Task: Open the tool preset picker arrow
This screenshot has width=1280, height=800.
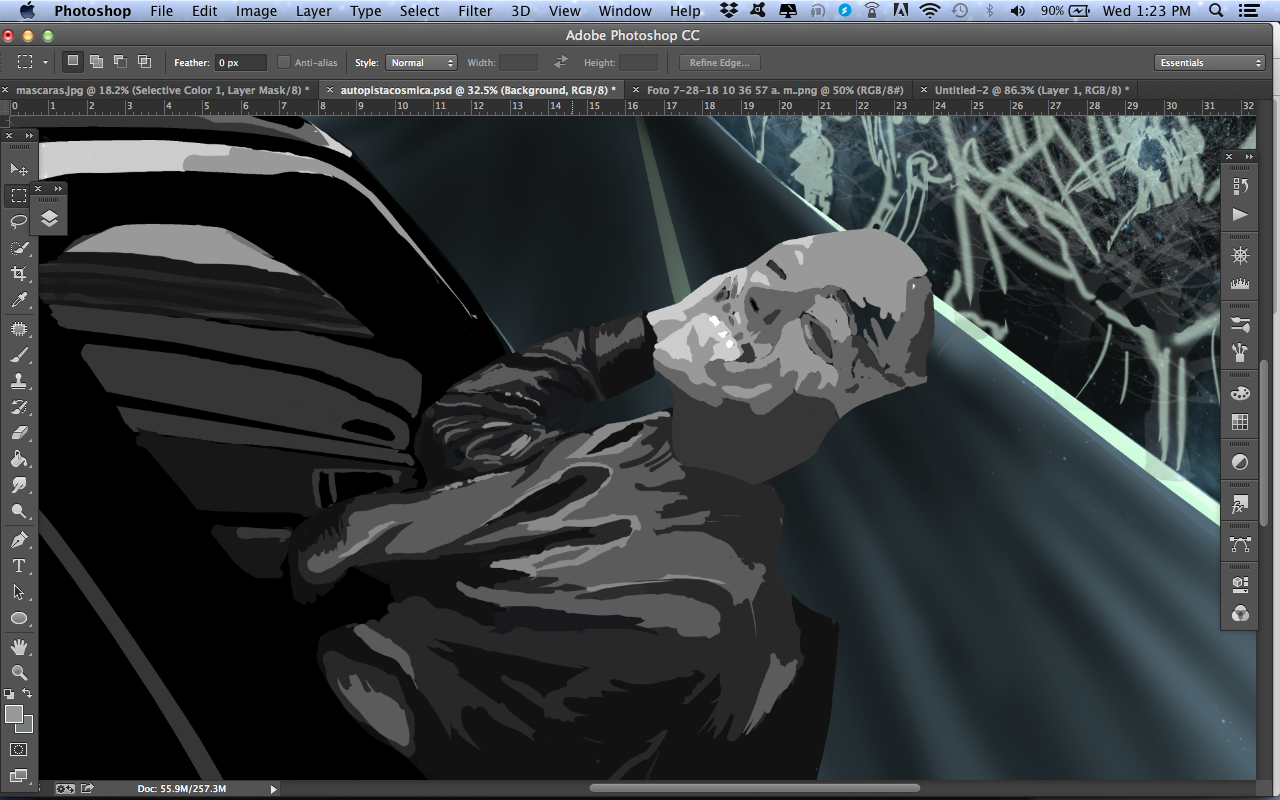Action: point(45,62)
